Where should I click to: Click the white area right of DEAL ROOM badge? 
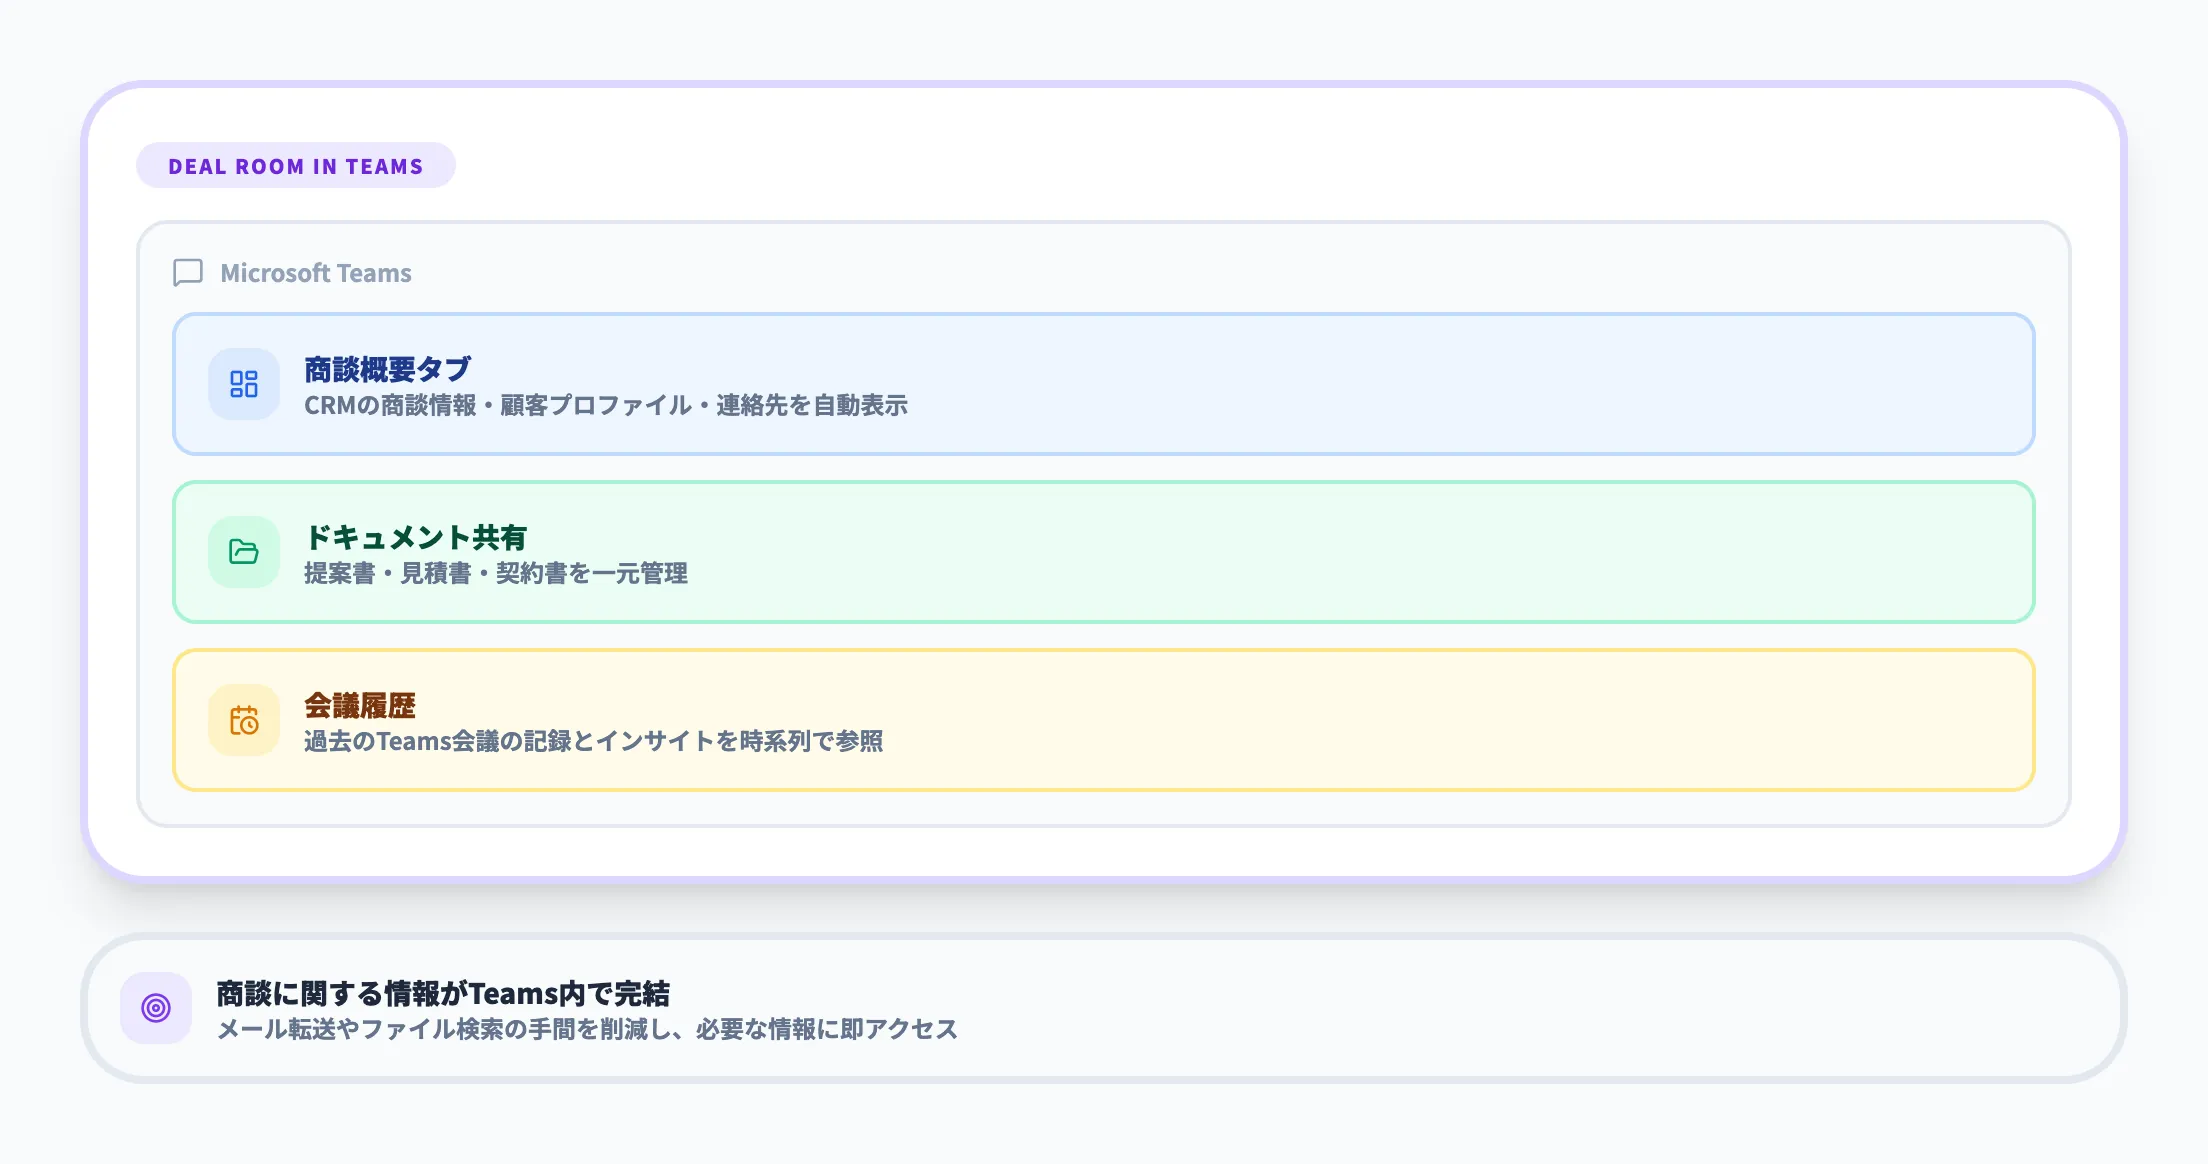[1200, 166]
